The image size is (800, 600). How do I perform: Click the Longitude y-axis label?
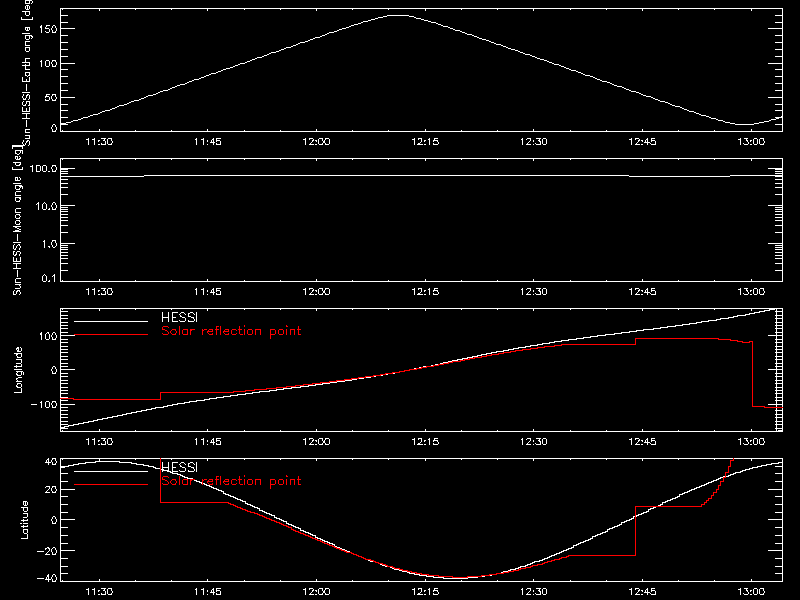(x=18, y=370)
